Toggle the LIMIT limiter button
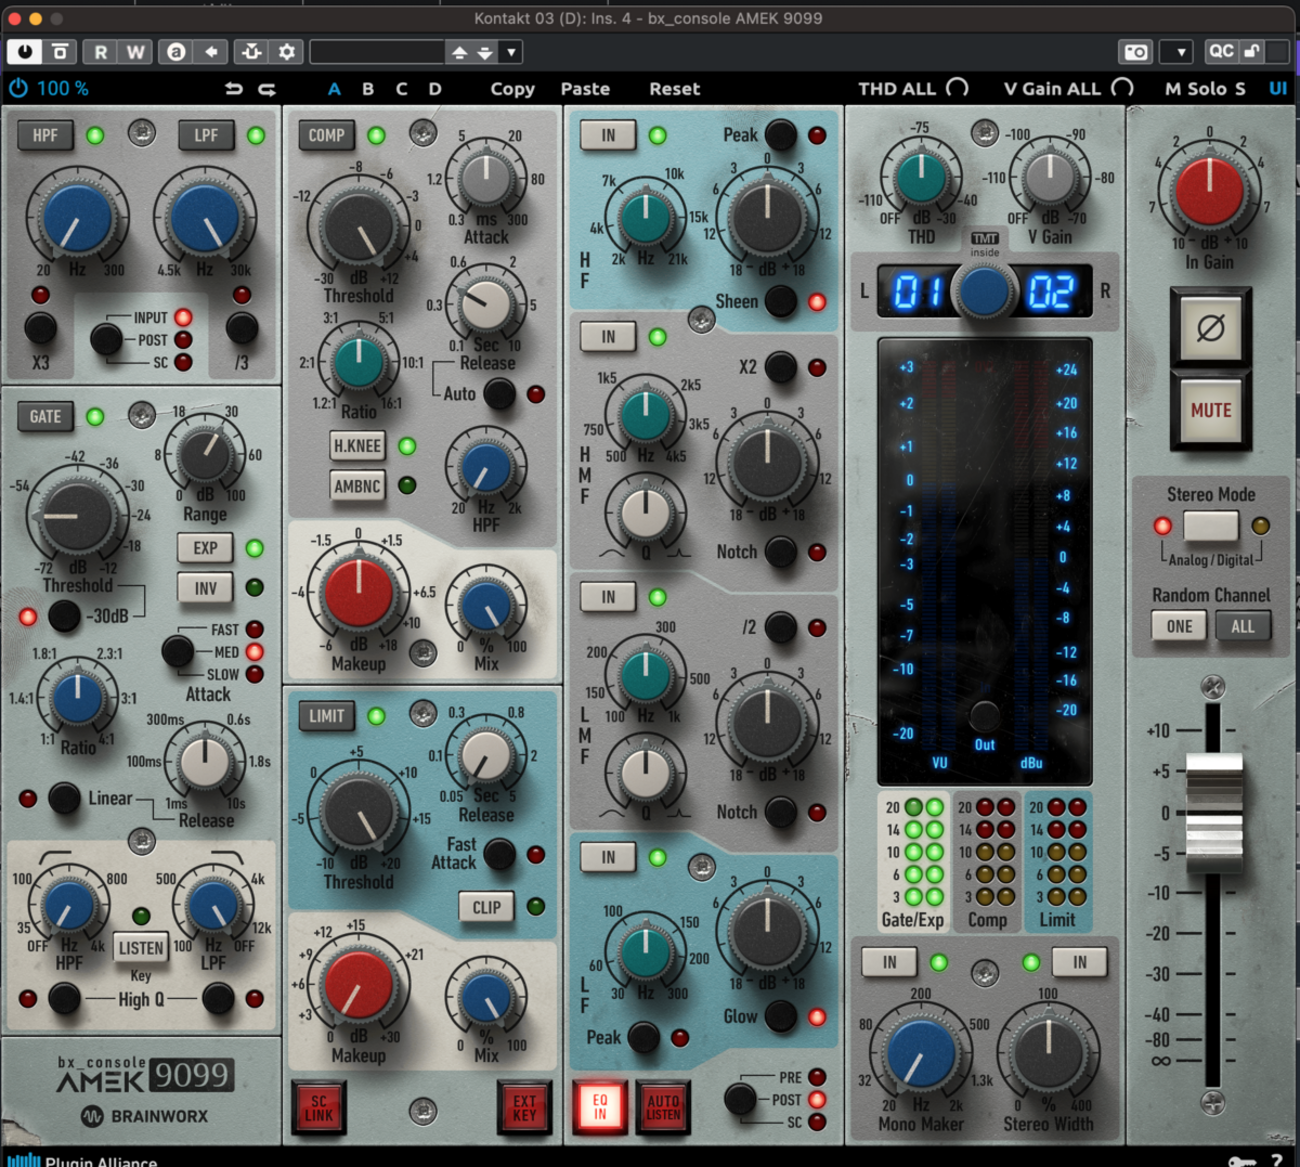The height and width of the screenshot is (1167, 1300). point(326,715)
